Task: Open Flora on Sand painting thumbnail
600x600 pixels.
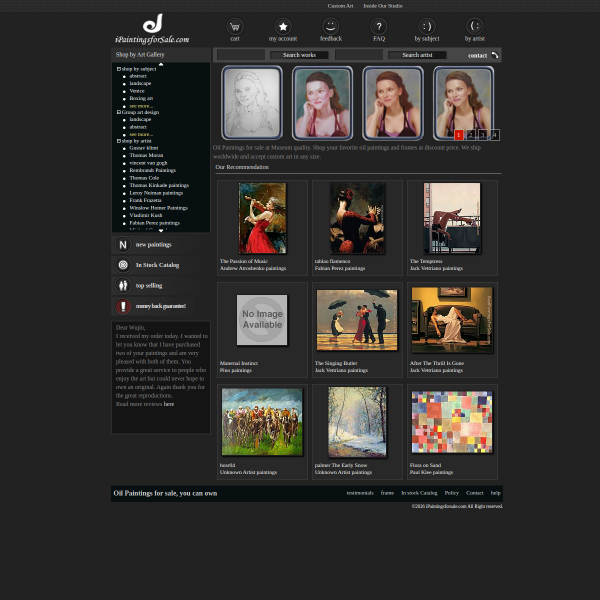Action: point(452,422)
